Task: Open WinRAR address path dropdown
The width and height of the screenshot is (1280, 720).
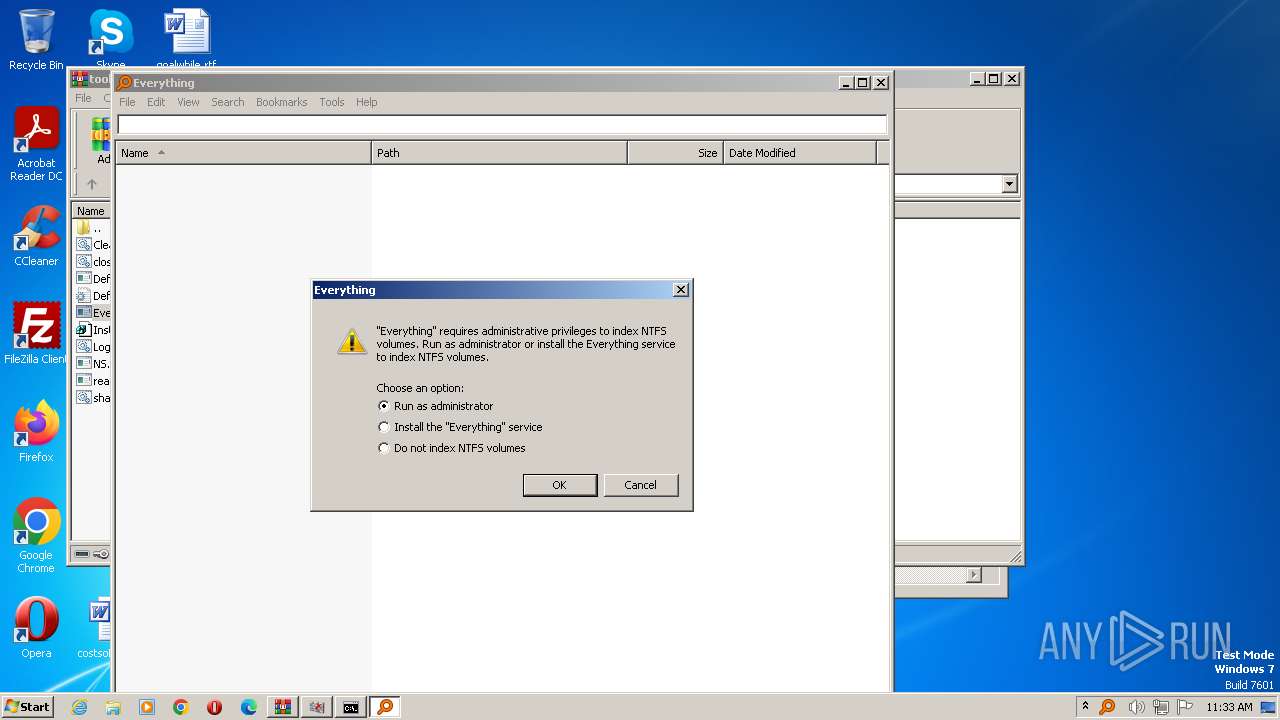Action: 1009,184
